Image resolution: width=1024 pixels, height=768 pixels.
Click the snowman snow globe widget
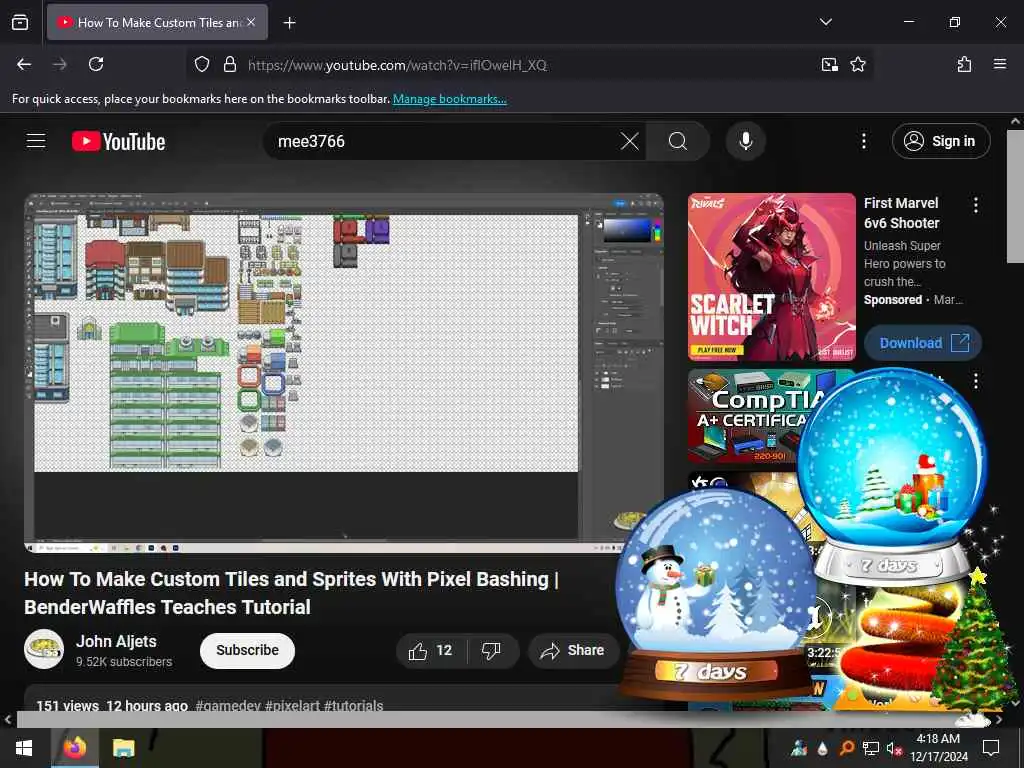click(x=716, y=596)
